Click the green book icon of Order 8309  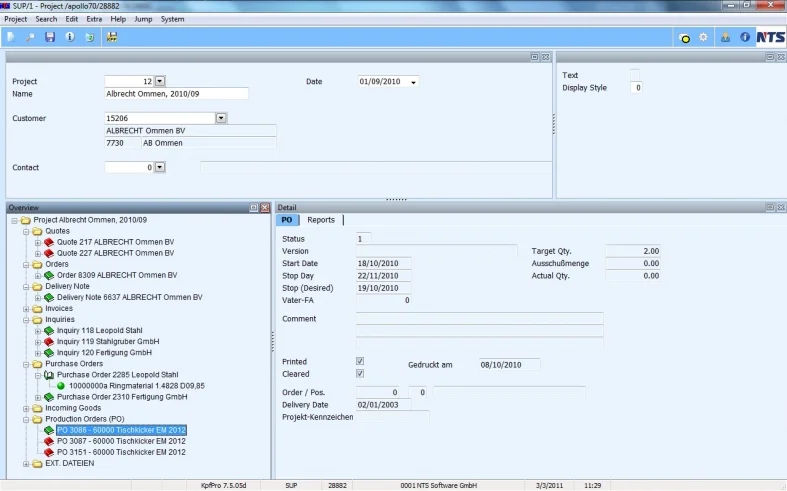coord(49,276)
